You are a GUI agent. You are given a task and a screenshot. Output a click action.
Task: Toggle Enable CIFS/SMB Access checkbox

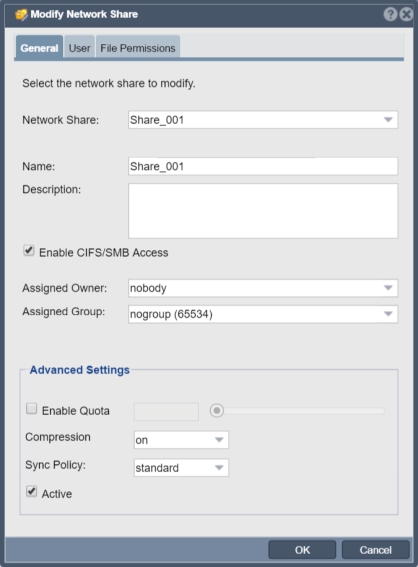click(29, 251)
